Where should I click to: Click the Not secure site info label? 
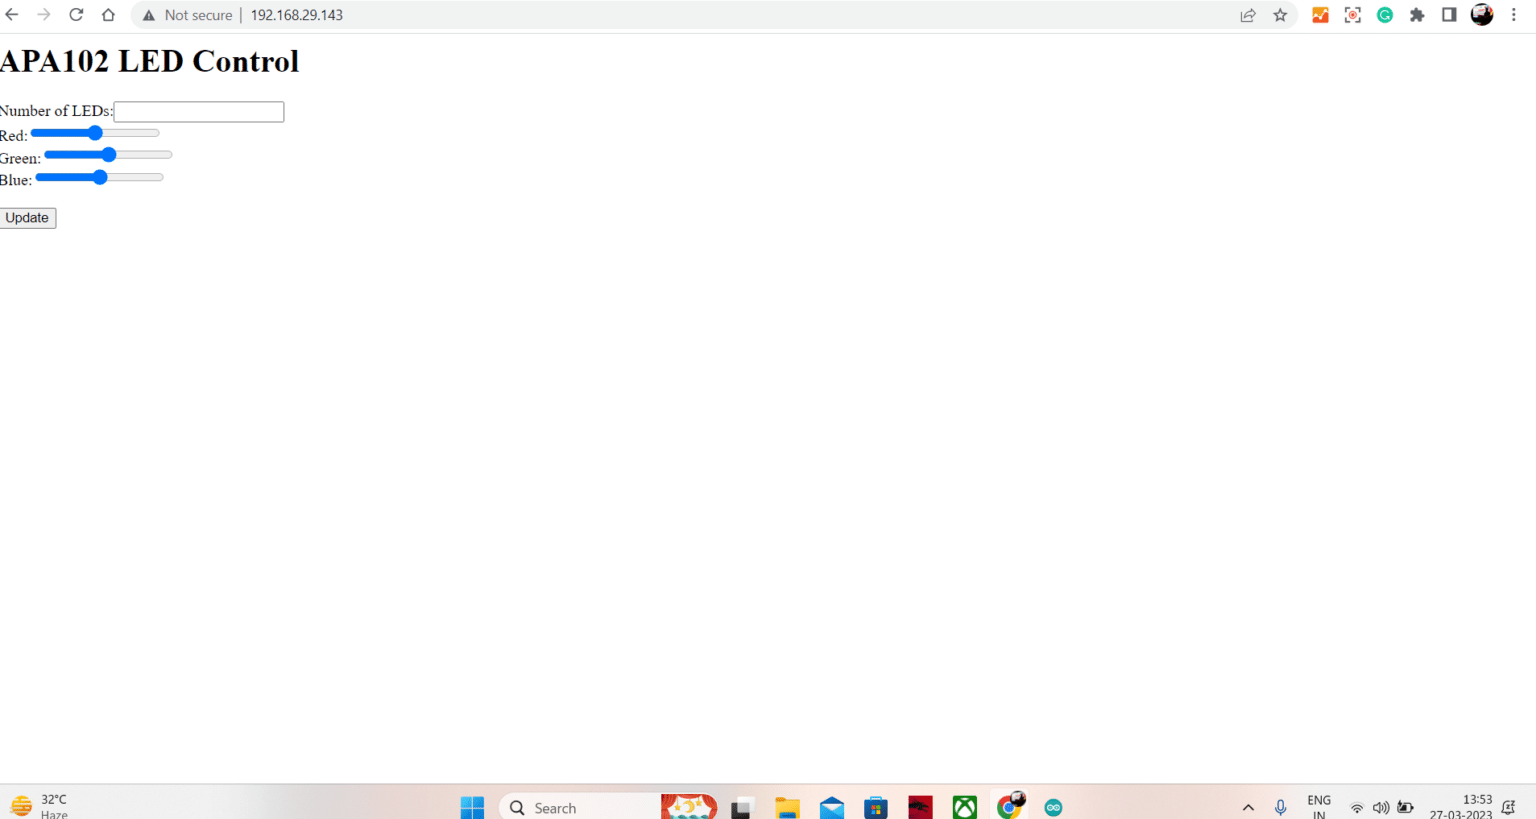click(x=188, y=15)
